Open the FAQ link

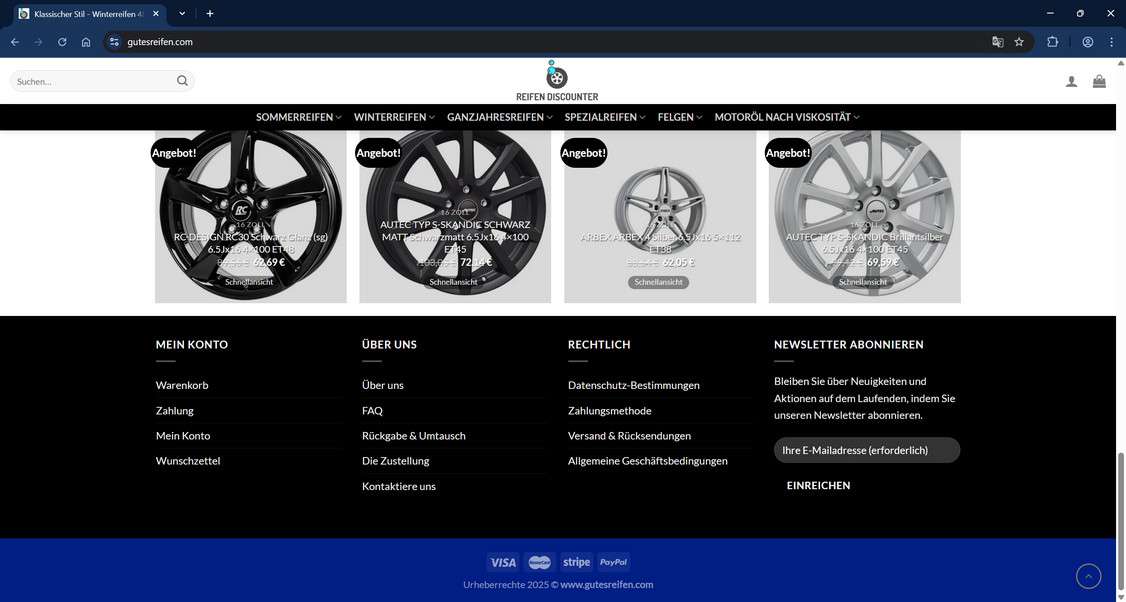tap(372, 411)
